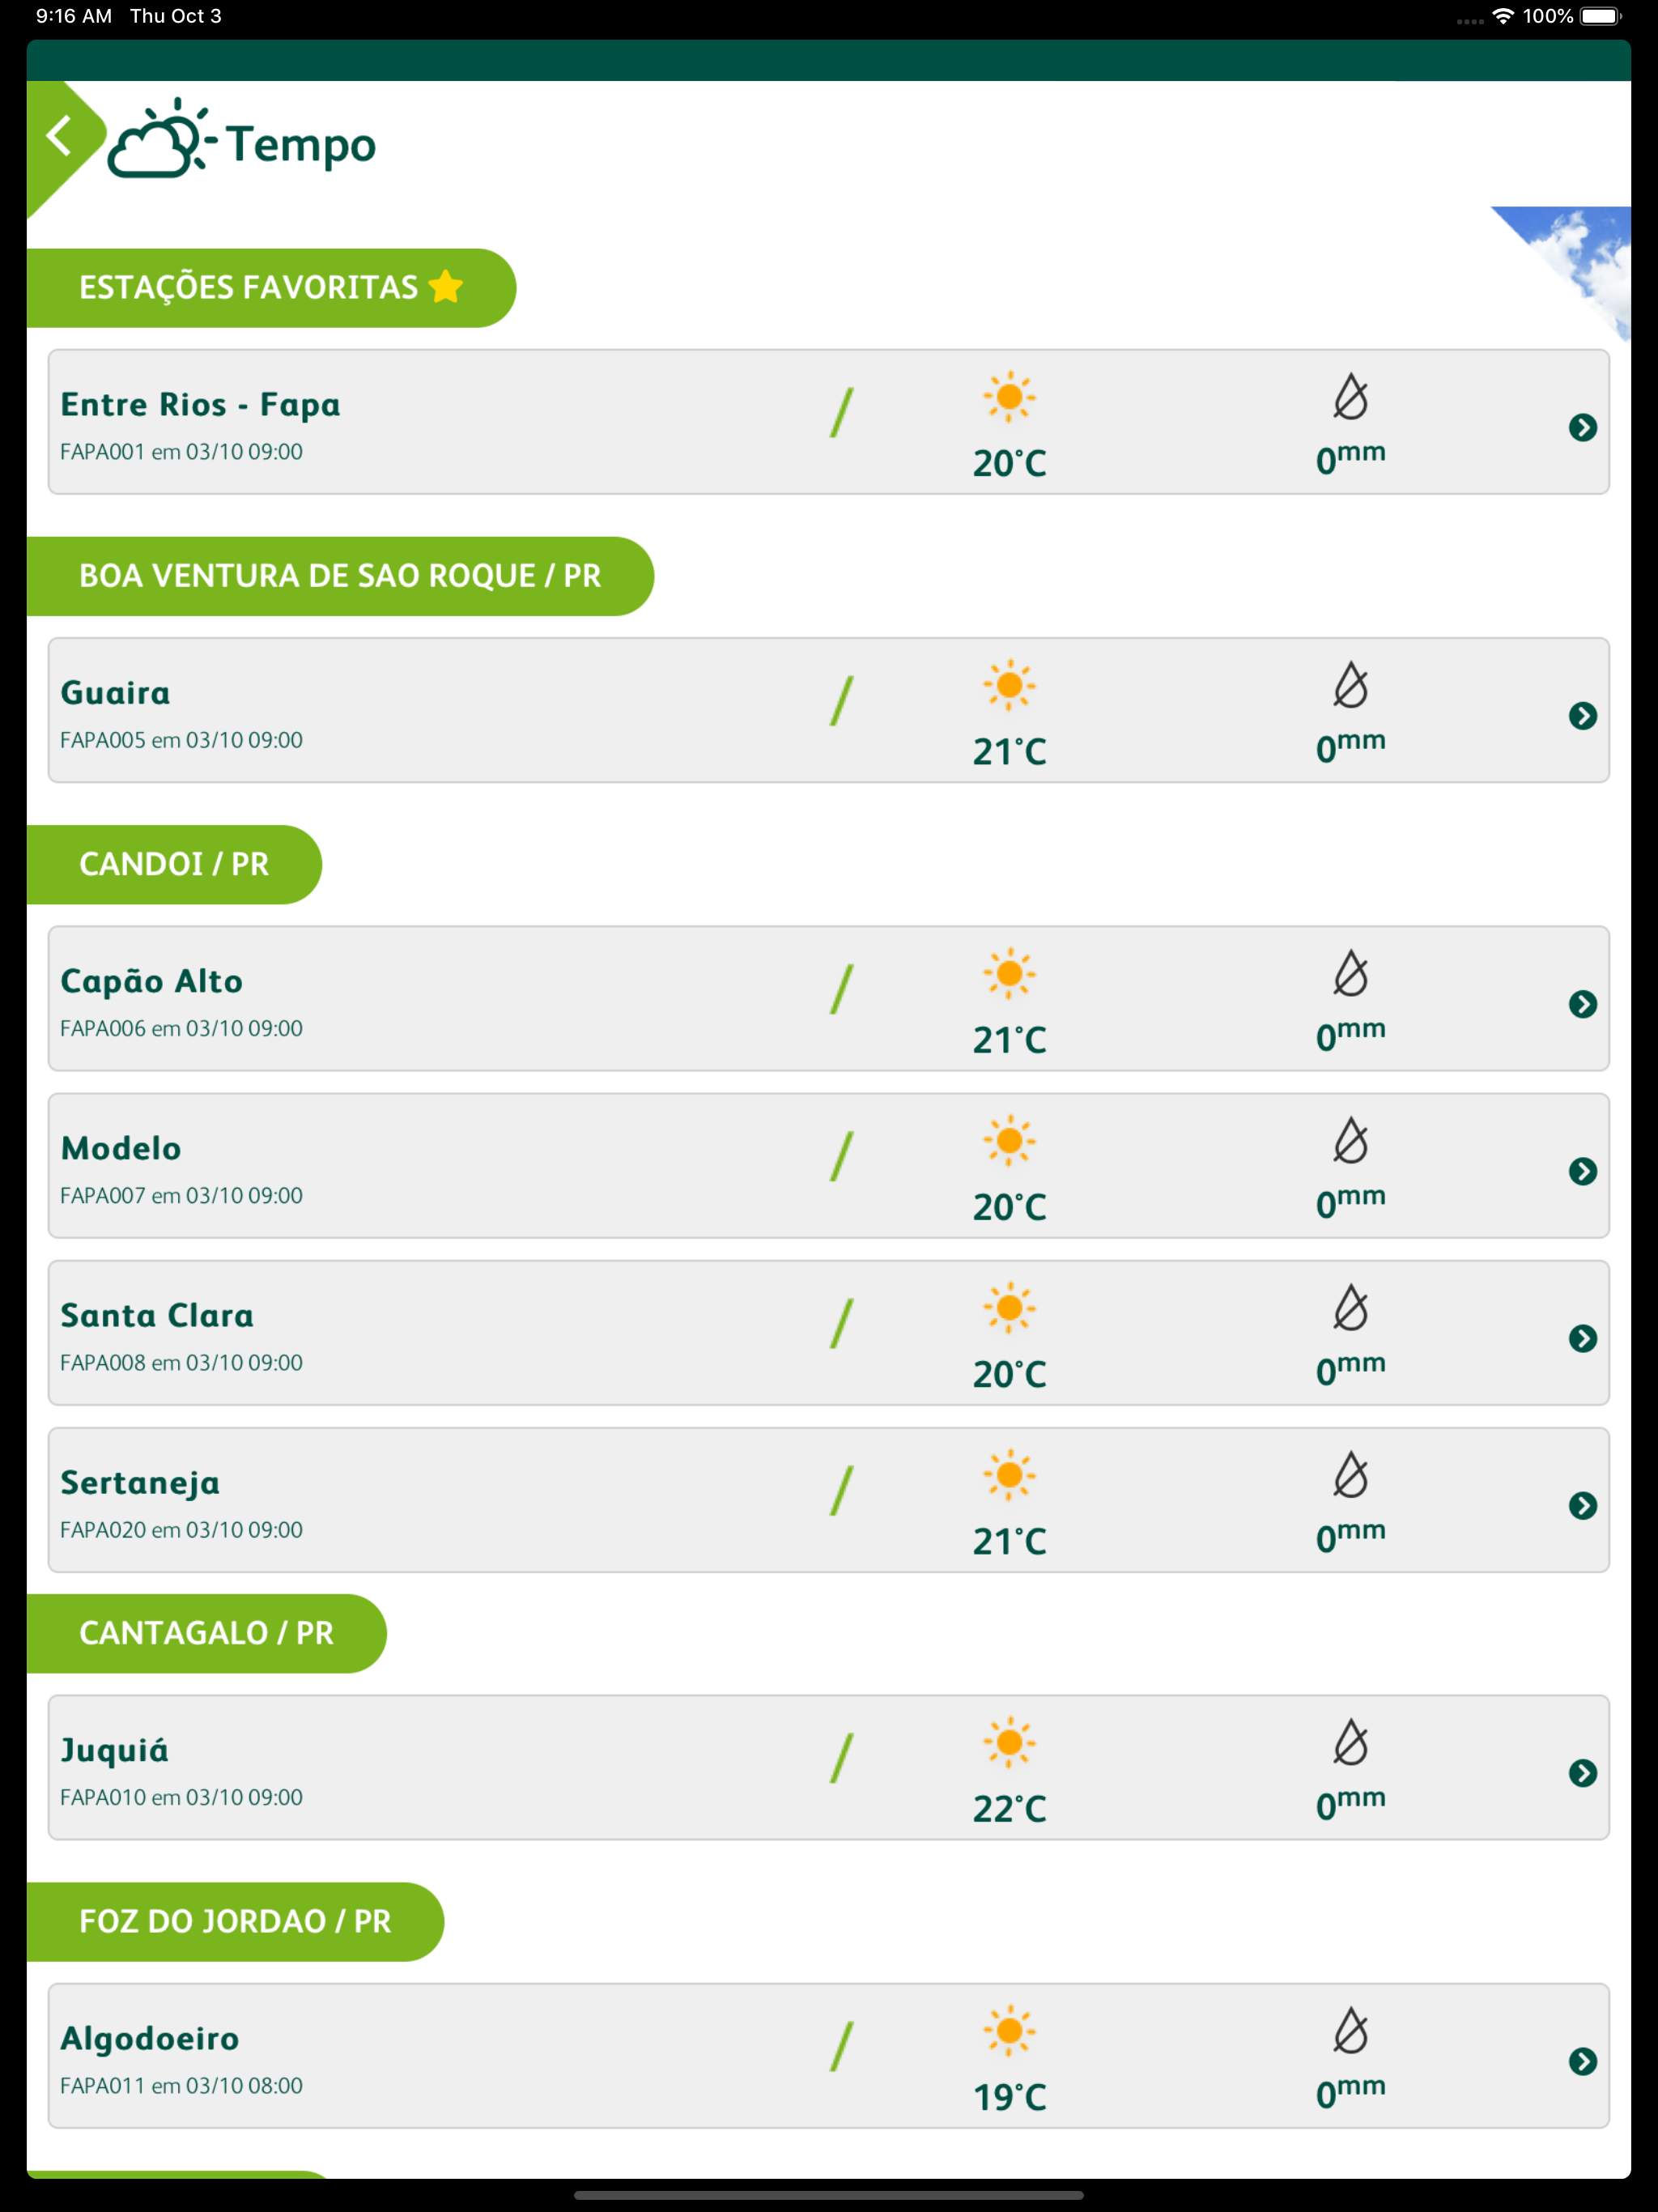This screenshot has width=1658, height=2212.
Task: Open the Modelo station name
Action: pos(121,1149)
